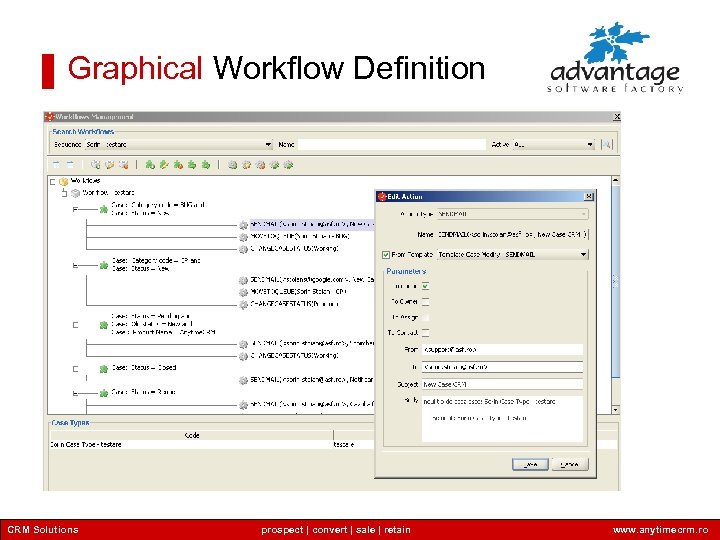Click gear icon of CHANGECASESTATUS(Working) under first condition
Screen dimensions: 720x540
click(x=243, y=249)
